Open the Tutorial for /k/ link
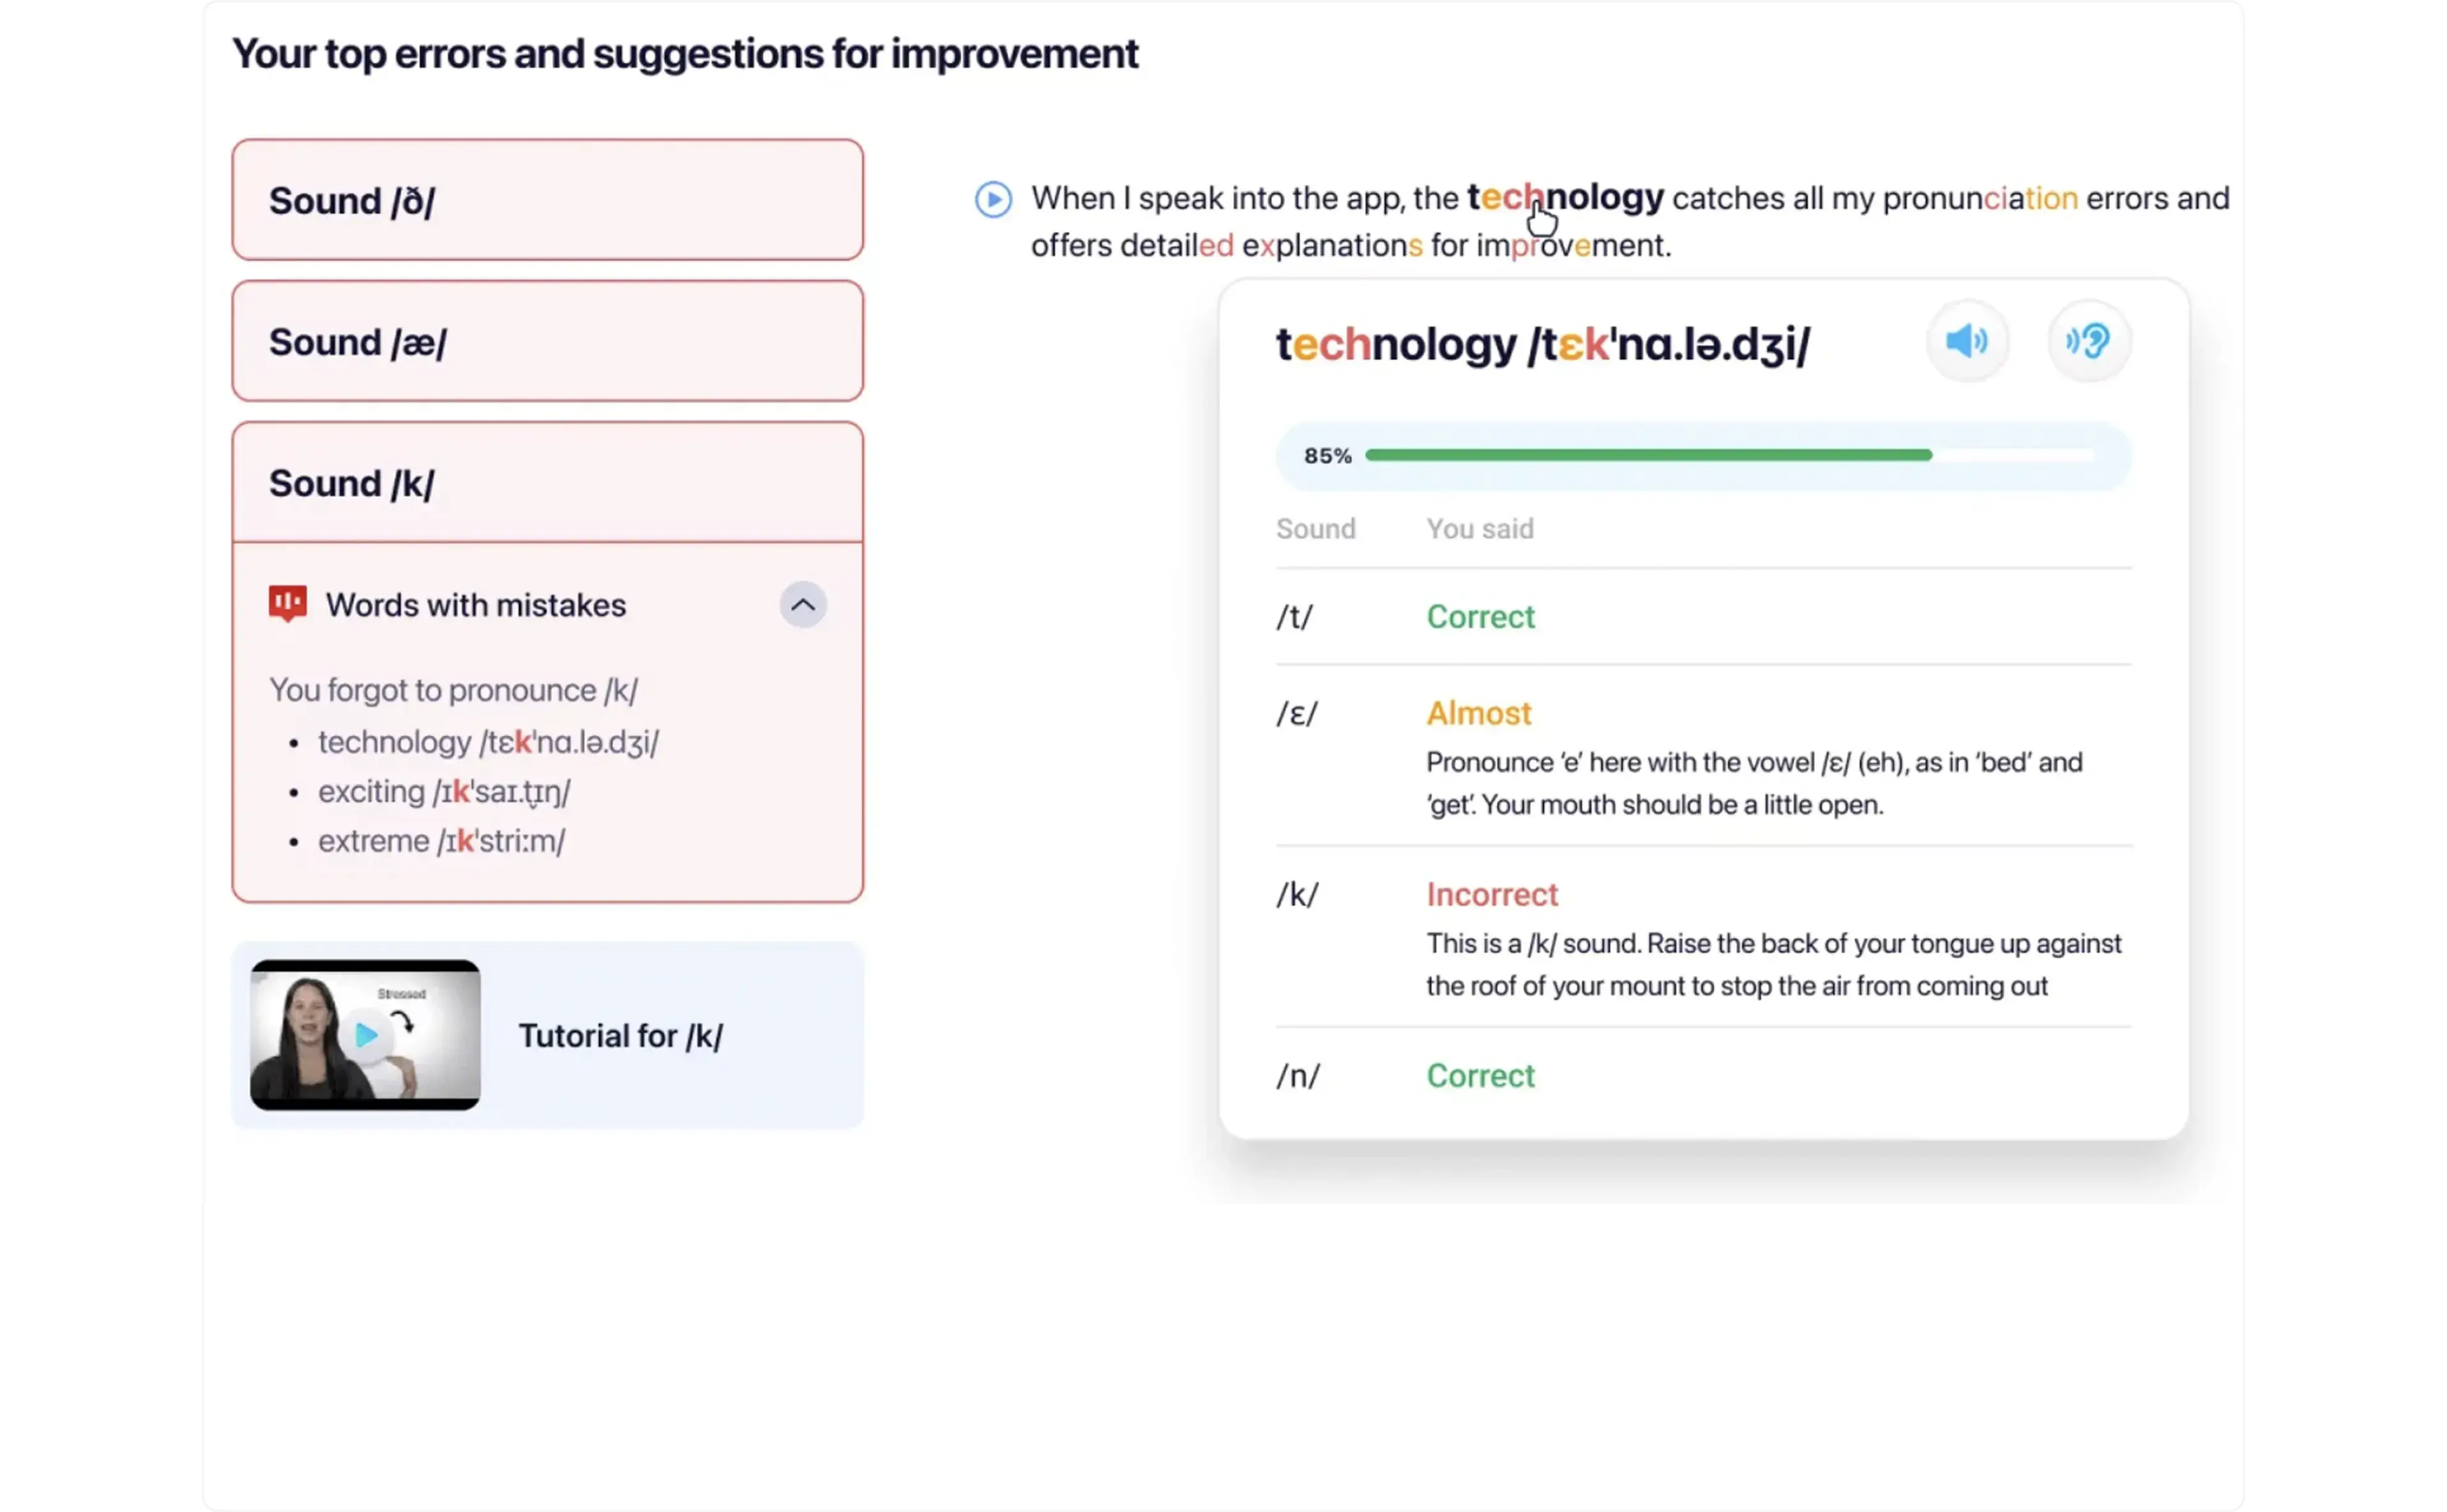 pos(620,1036)
